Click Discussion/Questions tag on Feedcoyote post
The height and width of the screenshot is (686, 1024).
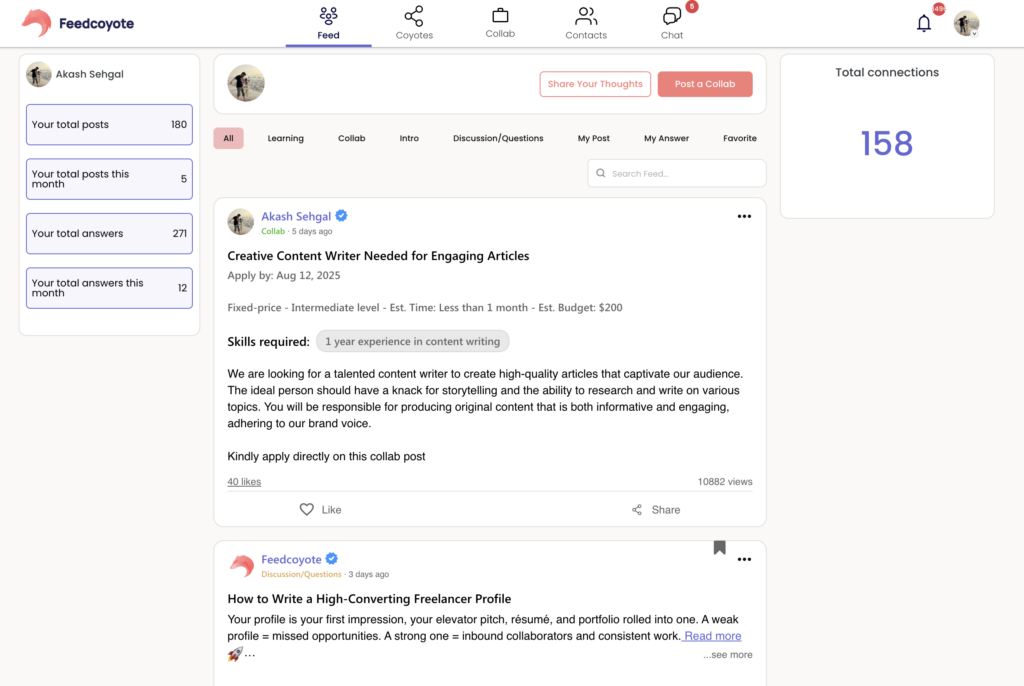(x=301, y=574)
